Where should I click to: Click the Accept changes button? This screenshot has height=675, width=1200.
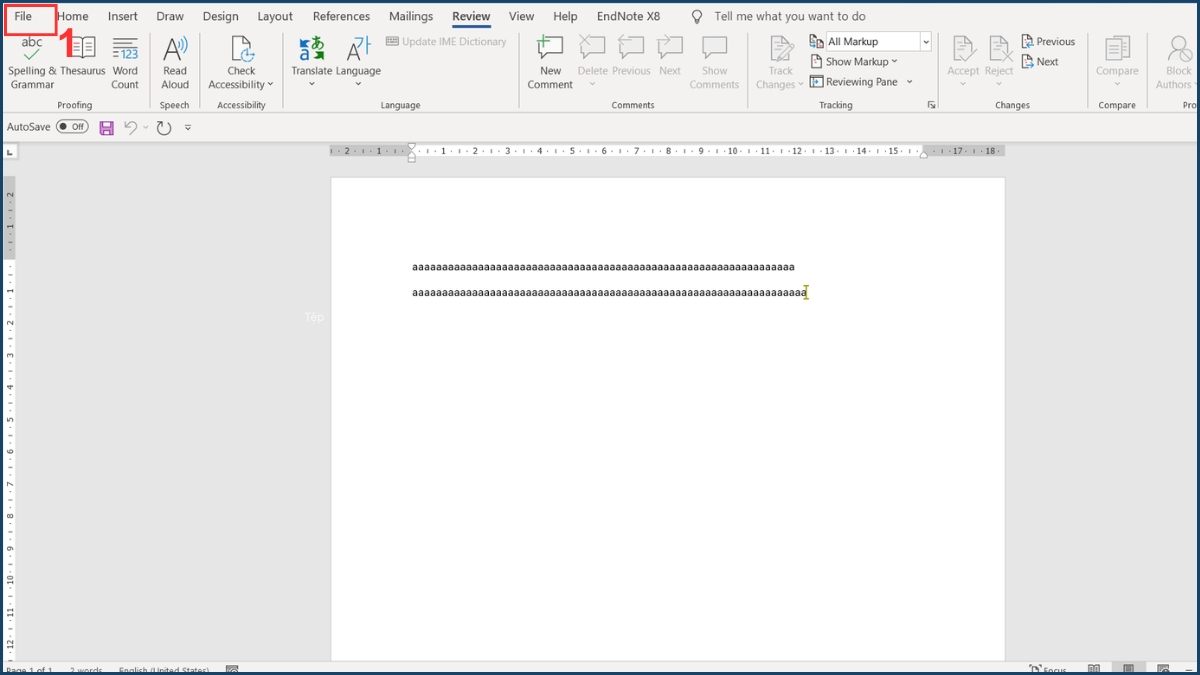963,62
